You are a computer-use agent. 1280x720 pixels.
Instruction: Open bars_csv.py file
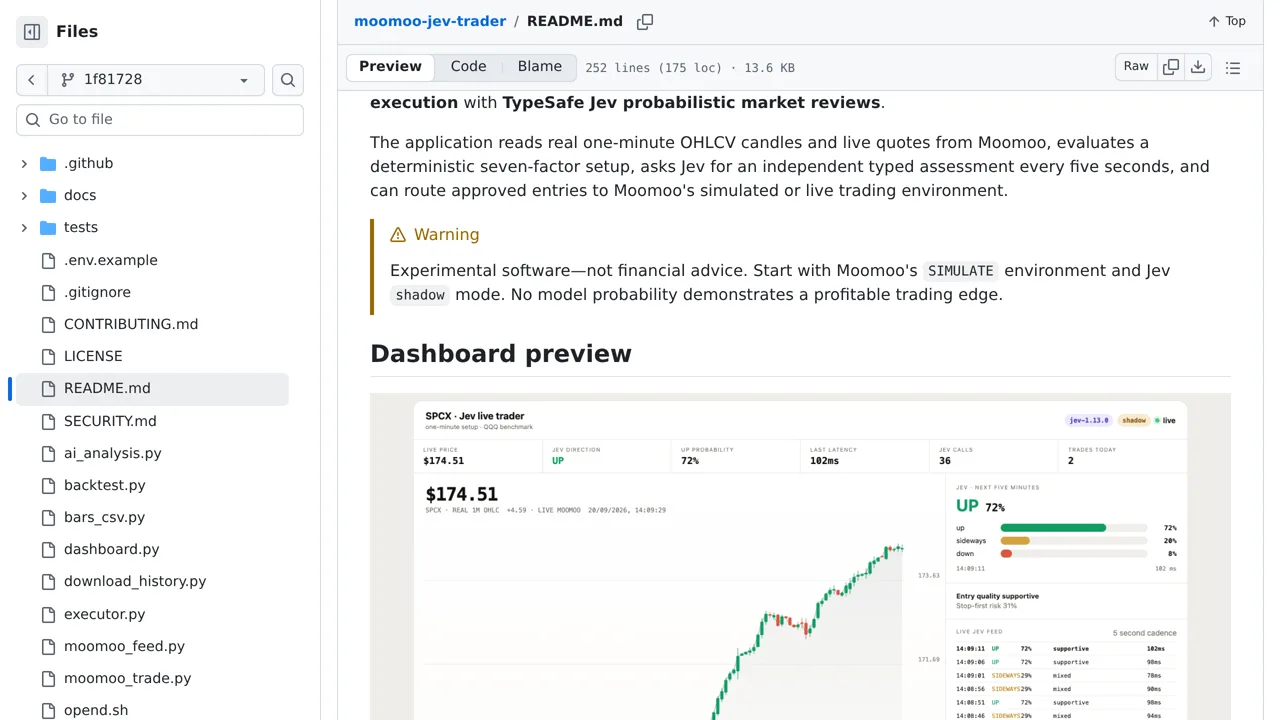tap(104, 517)
